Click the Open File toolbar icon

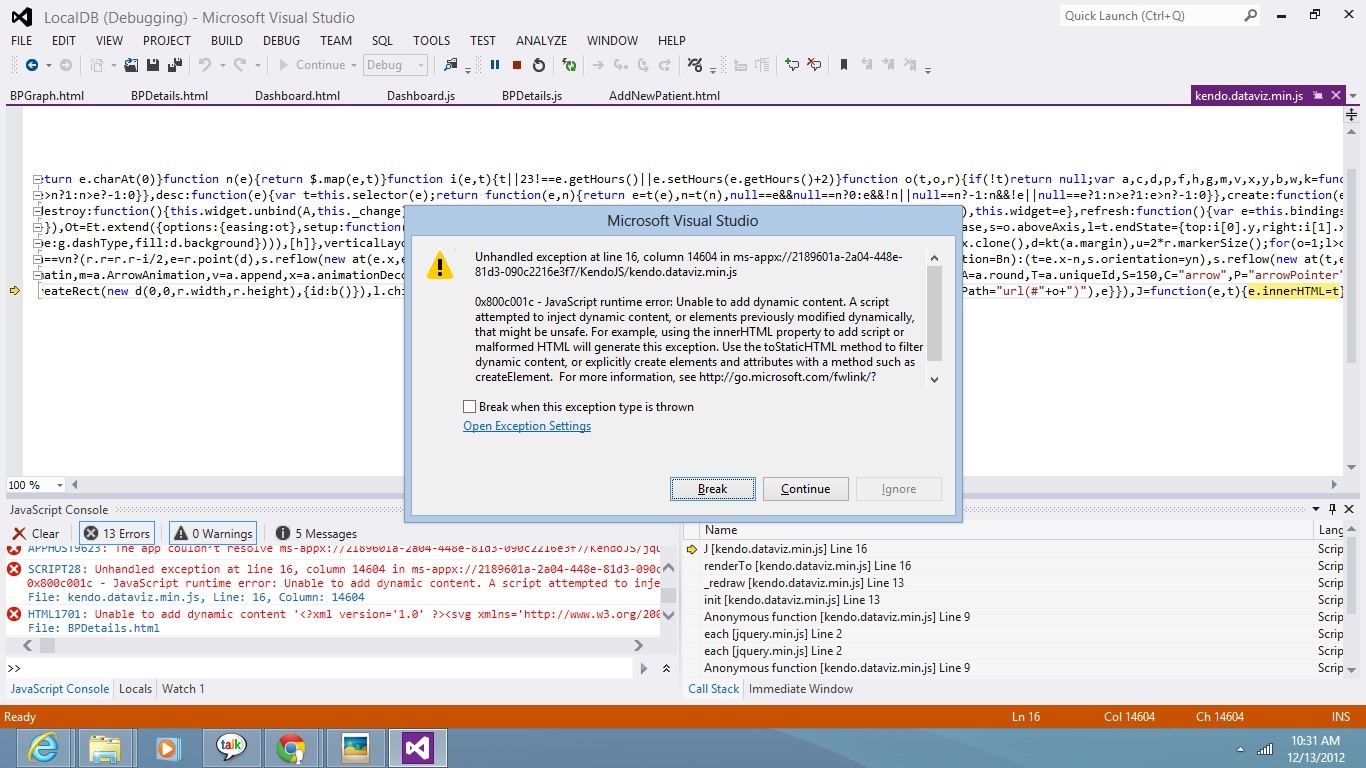click(x=131, y=65)
